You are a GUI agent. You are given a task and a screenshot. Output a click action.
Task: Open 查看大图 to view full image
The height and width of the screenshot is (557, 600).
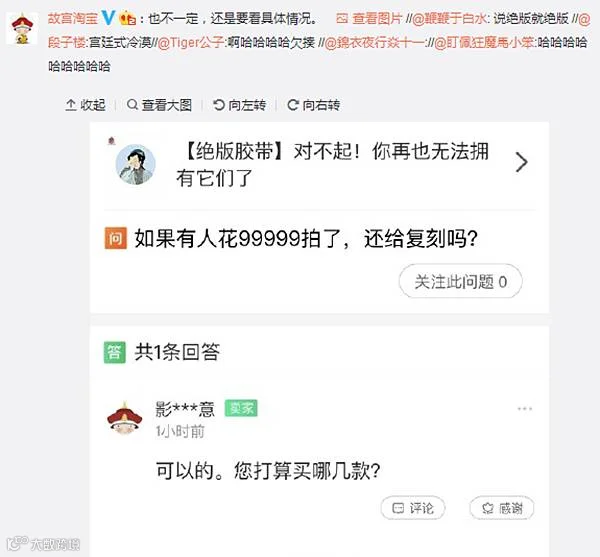click(159, 105)
